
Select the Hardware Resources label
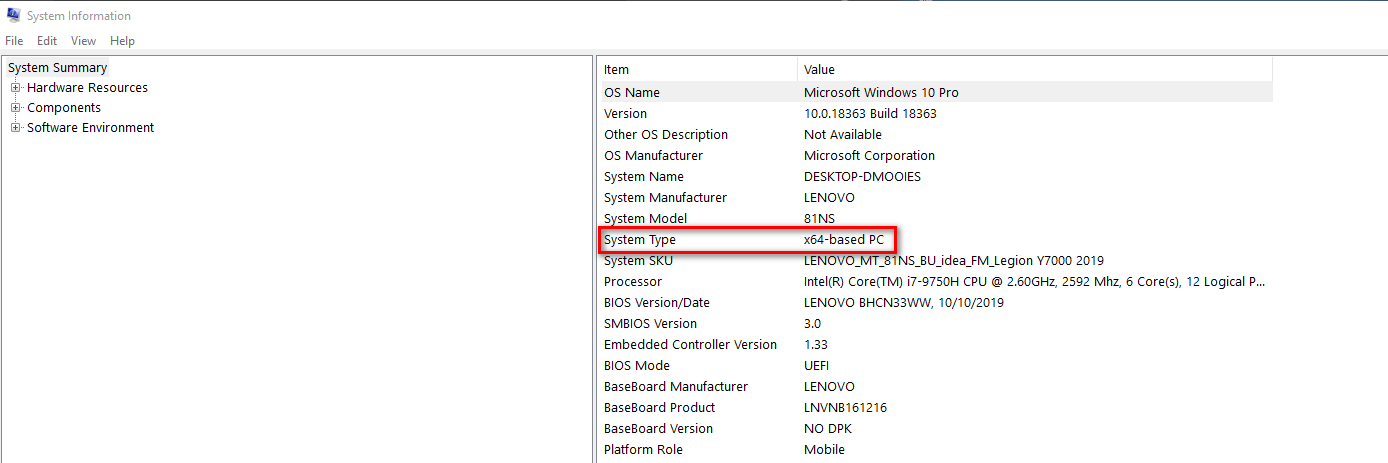[87, 88]
